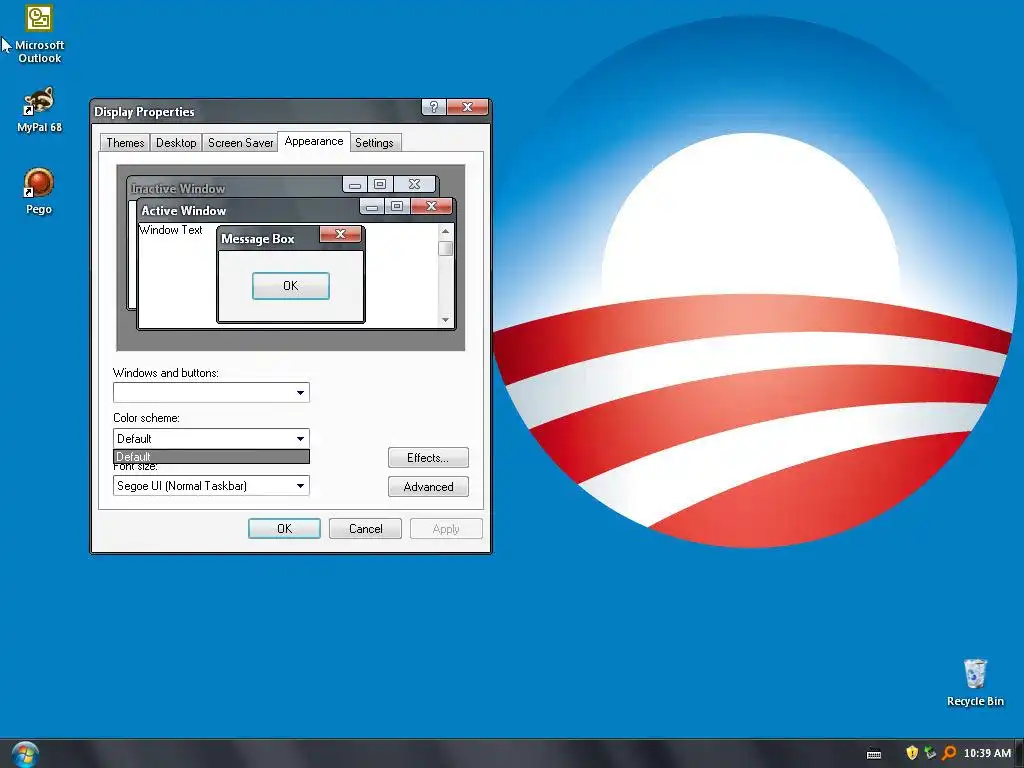The image size is (1024, 768).
Task: Click the preview scrollbar thumb
Action: [445, 248]
